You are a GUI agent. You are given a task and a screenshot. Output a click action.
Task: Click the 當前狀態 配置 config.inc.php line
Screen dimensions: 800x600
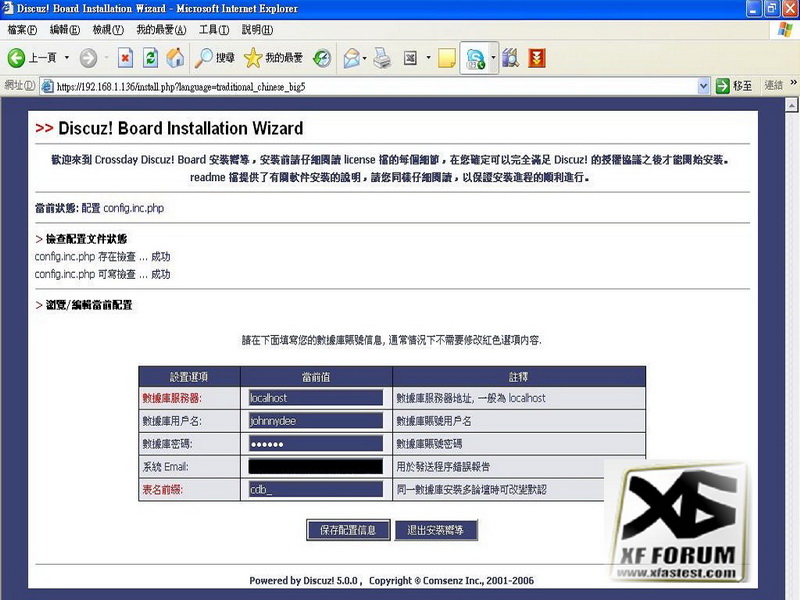99,208
